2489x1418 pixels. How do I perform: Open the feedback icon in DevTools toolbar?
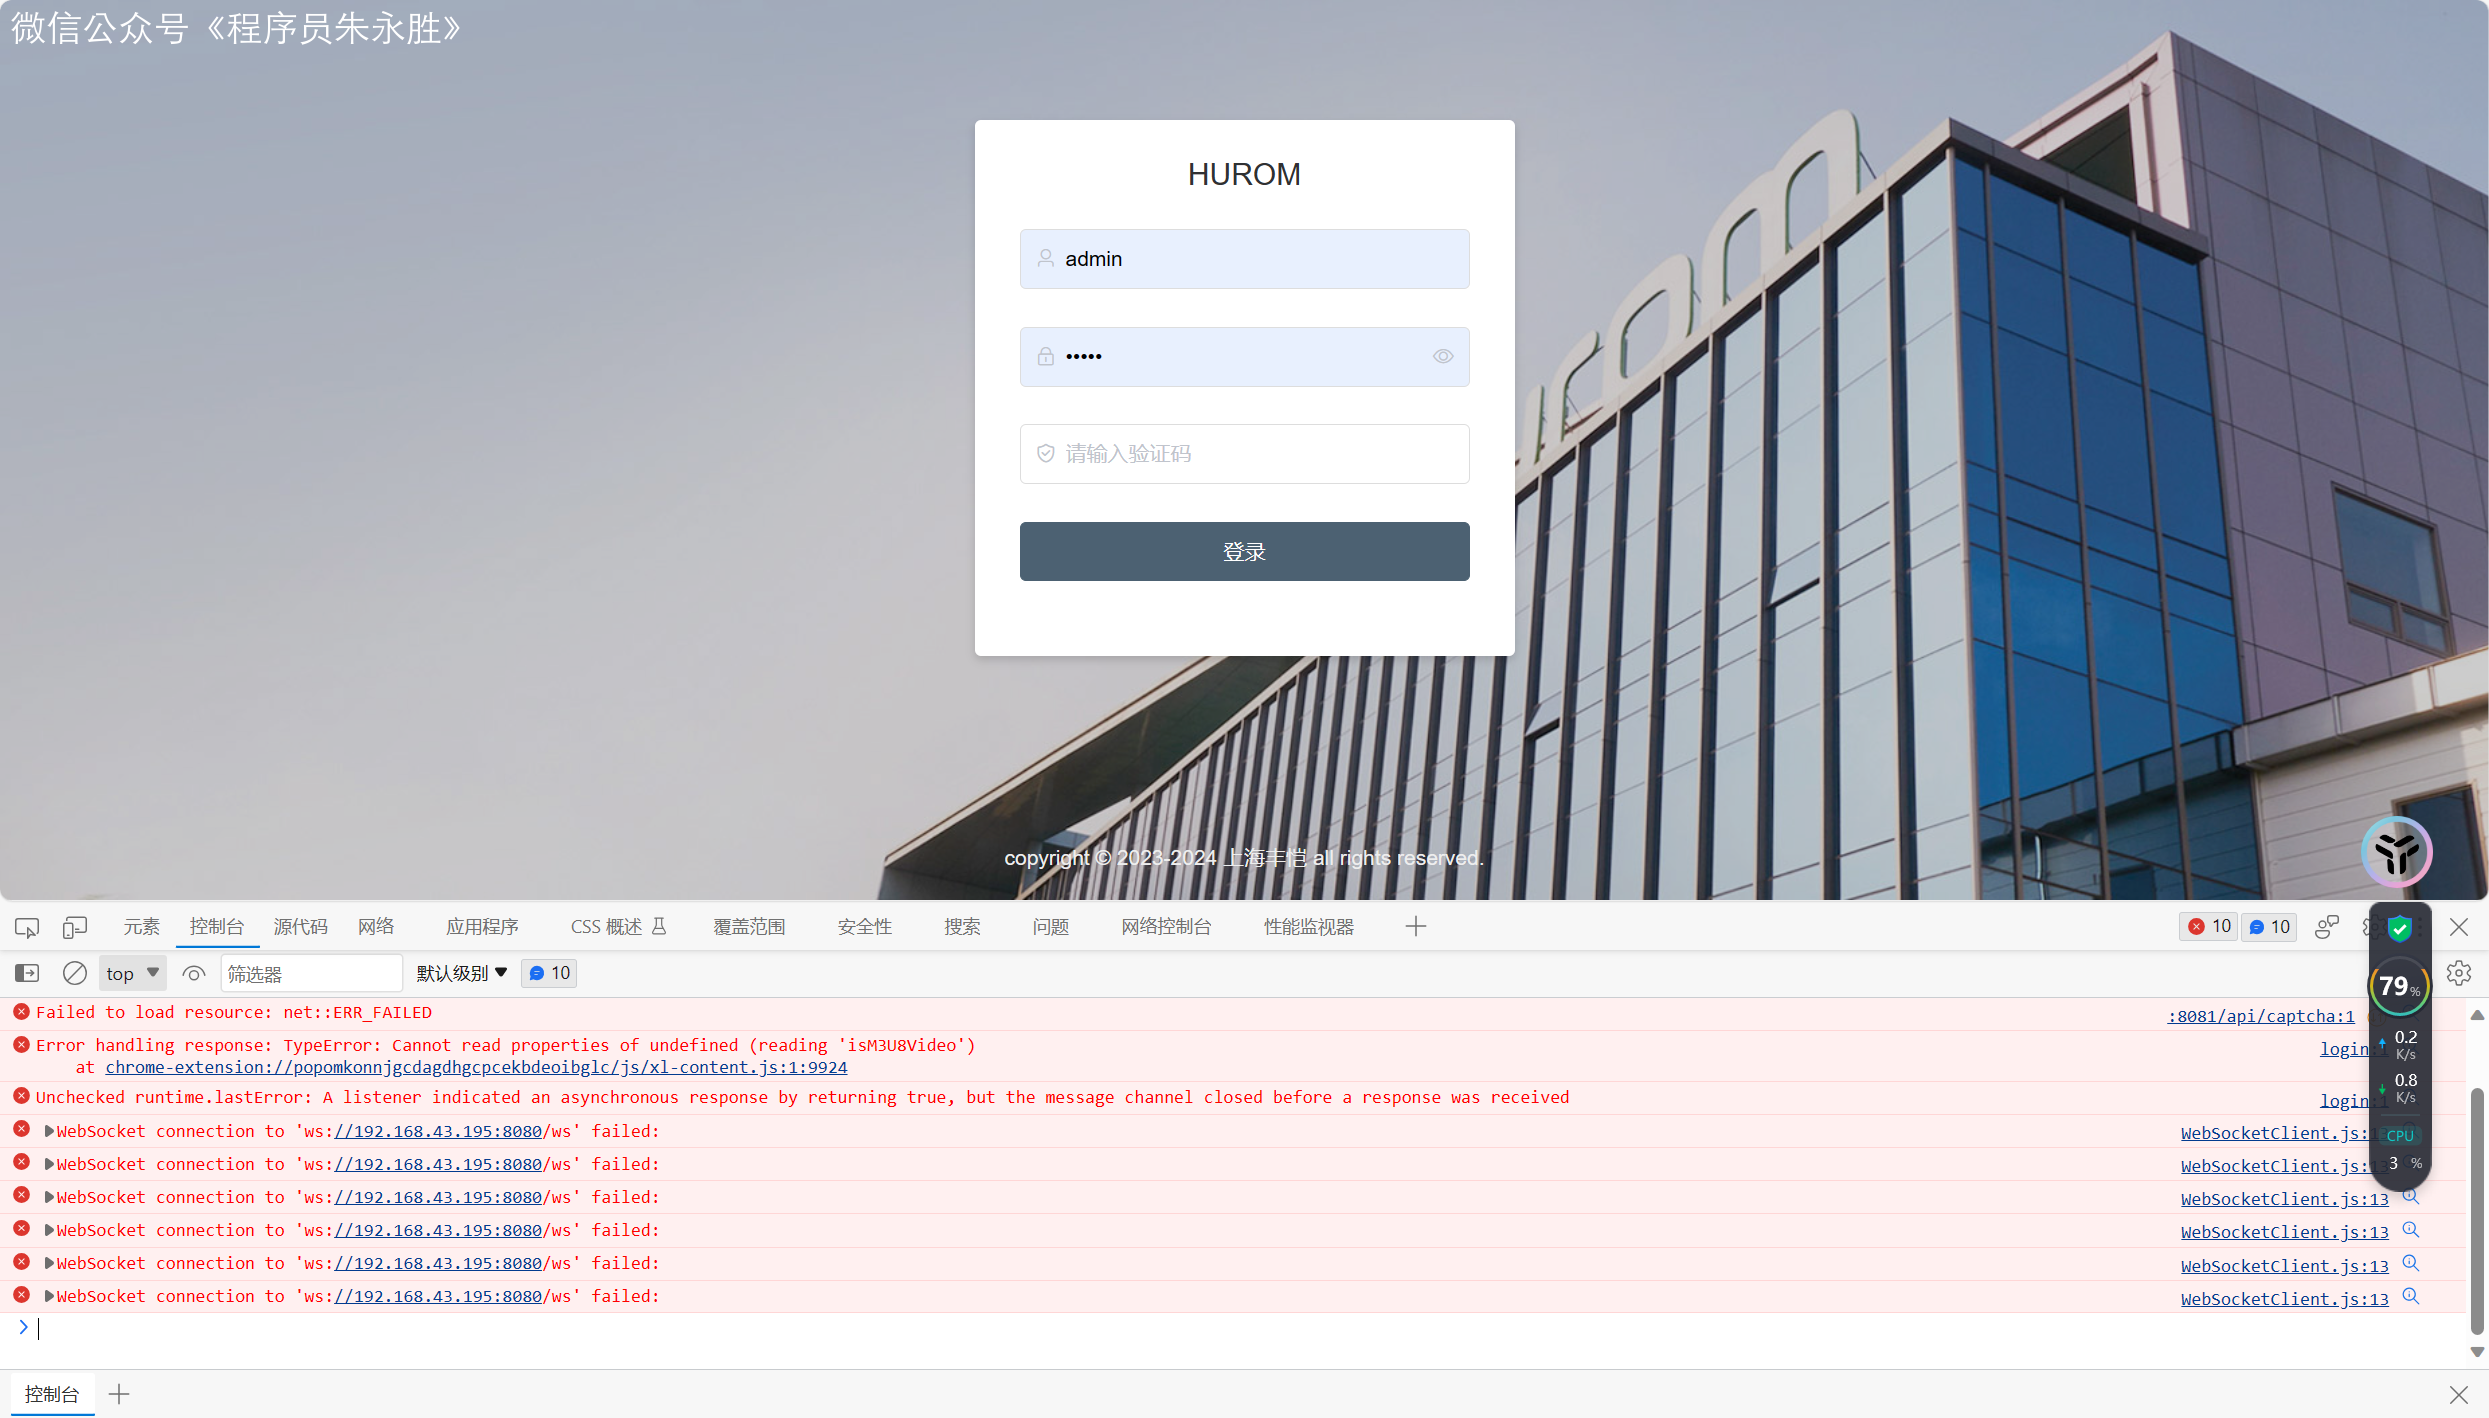2327,927
